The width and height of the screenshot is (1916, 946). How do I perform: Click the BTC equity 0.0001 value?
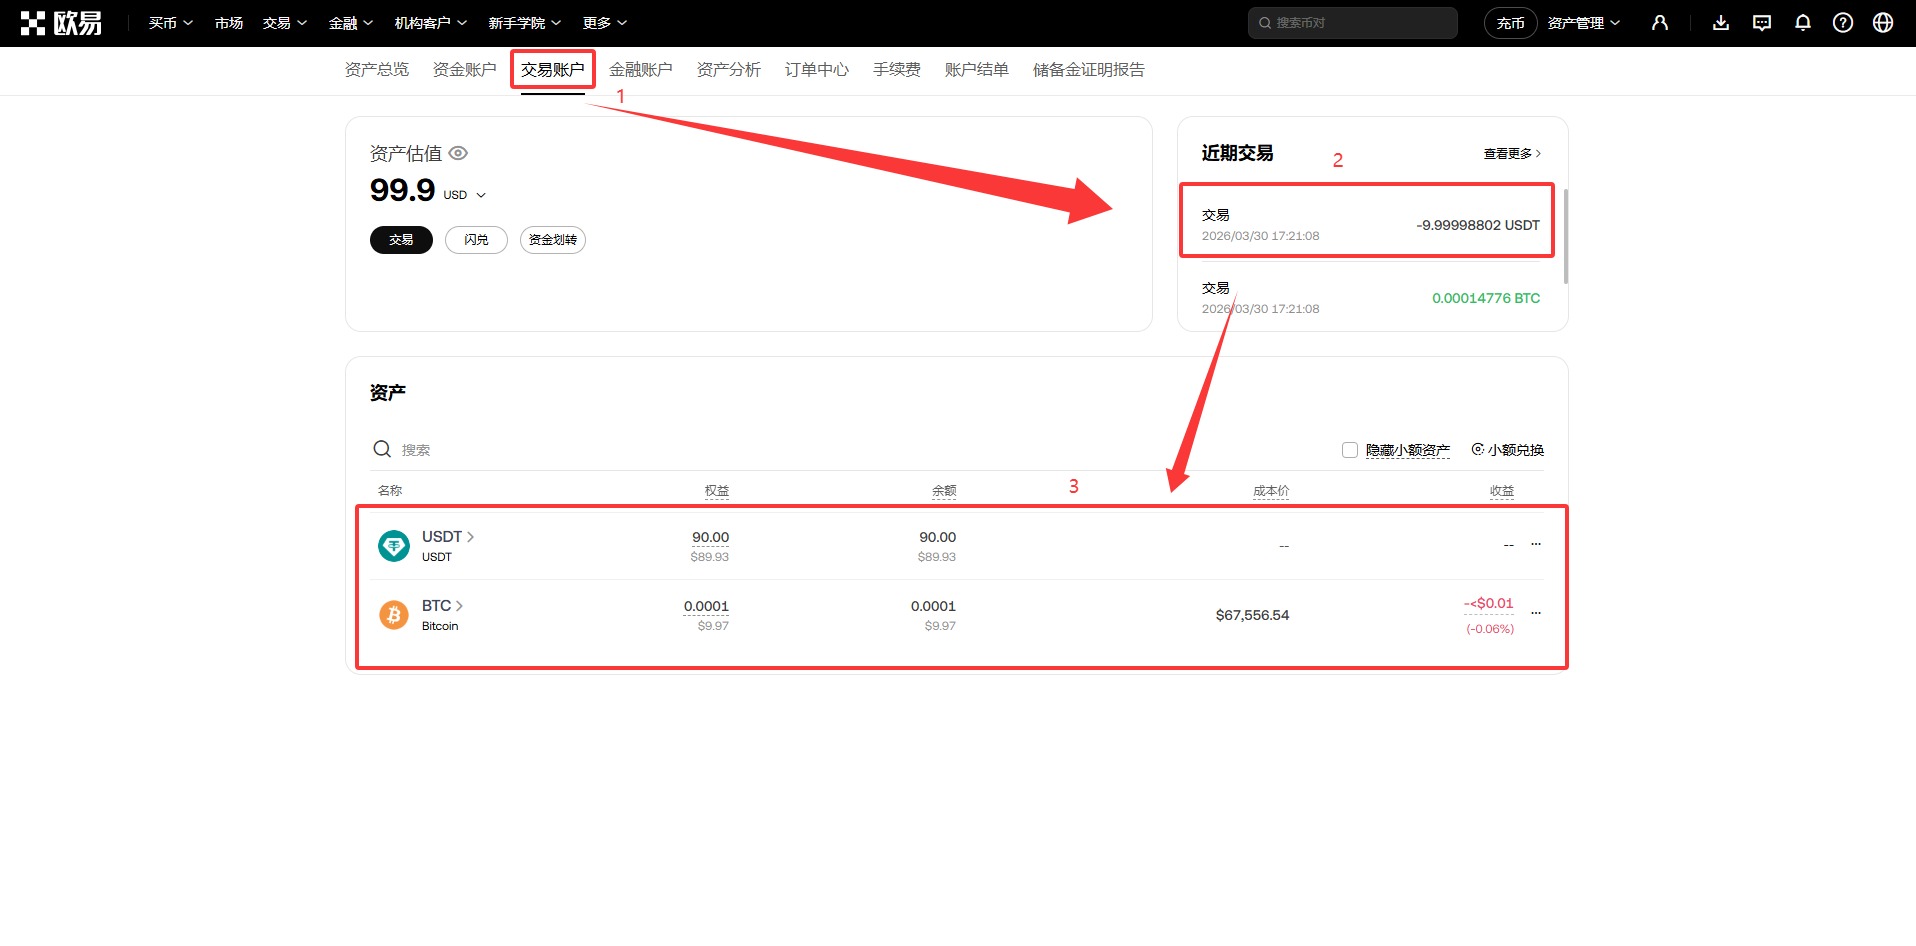706,607
